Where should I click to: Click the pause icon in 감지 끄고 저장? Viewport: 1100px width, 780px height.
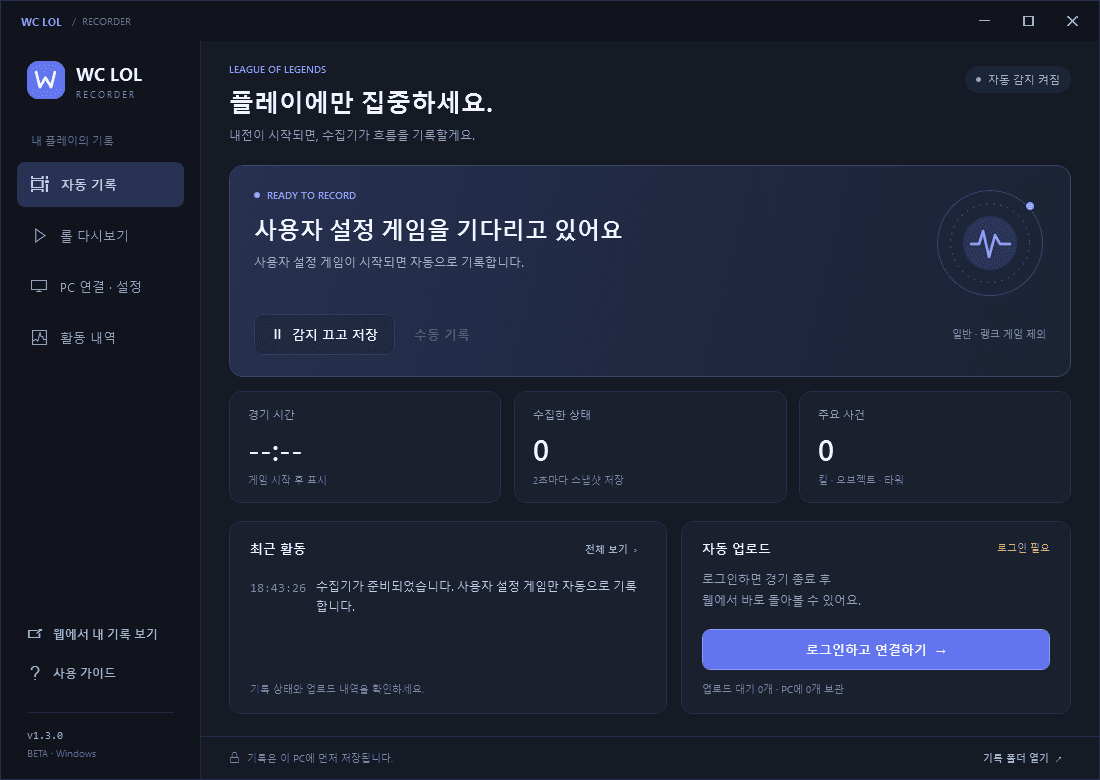click(277, 335)
